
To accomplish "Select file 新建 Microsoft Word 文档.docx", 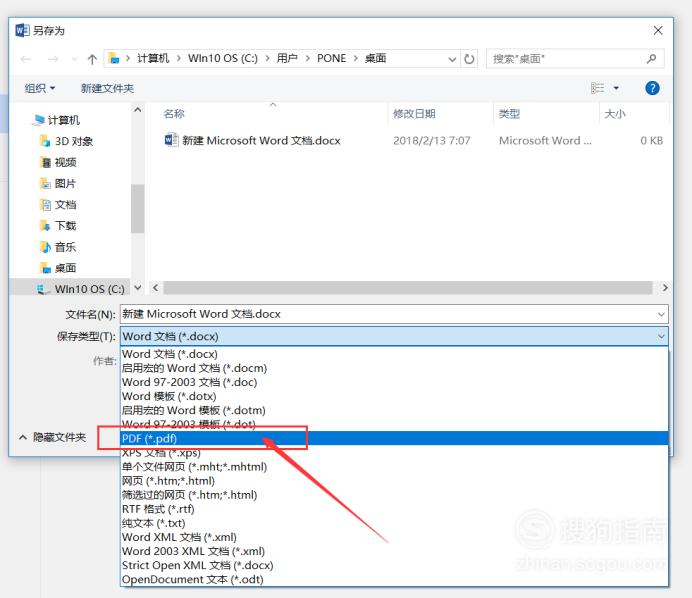I will tap(261, 140).
